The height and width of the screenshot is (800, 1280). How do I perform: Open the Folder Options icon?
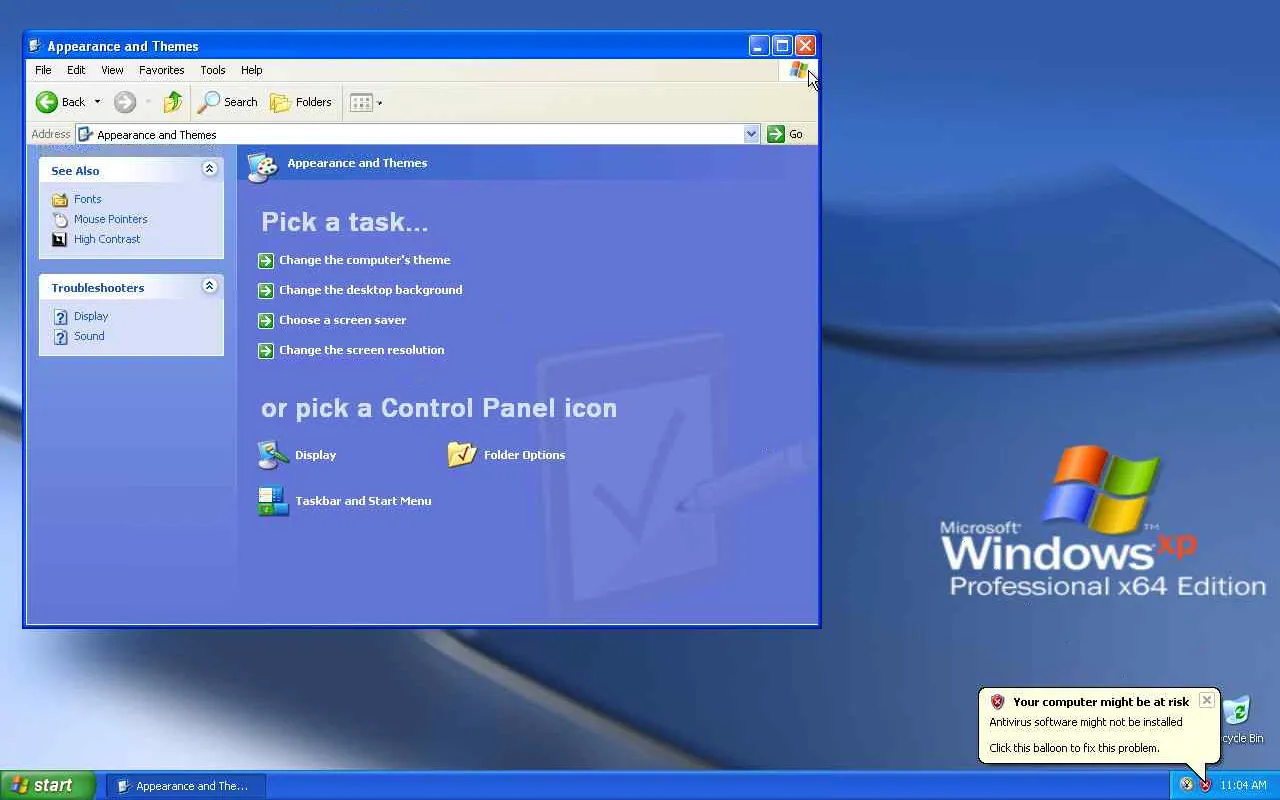462,455
